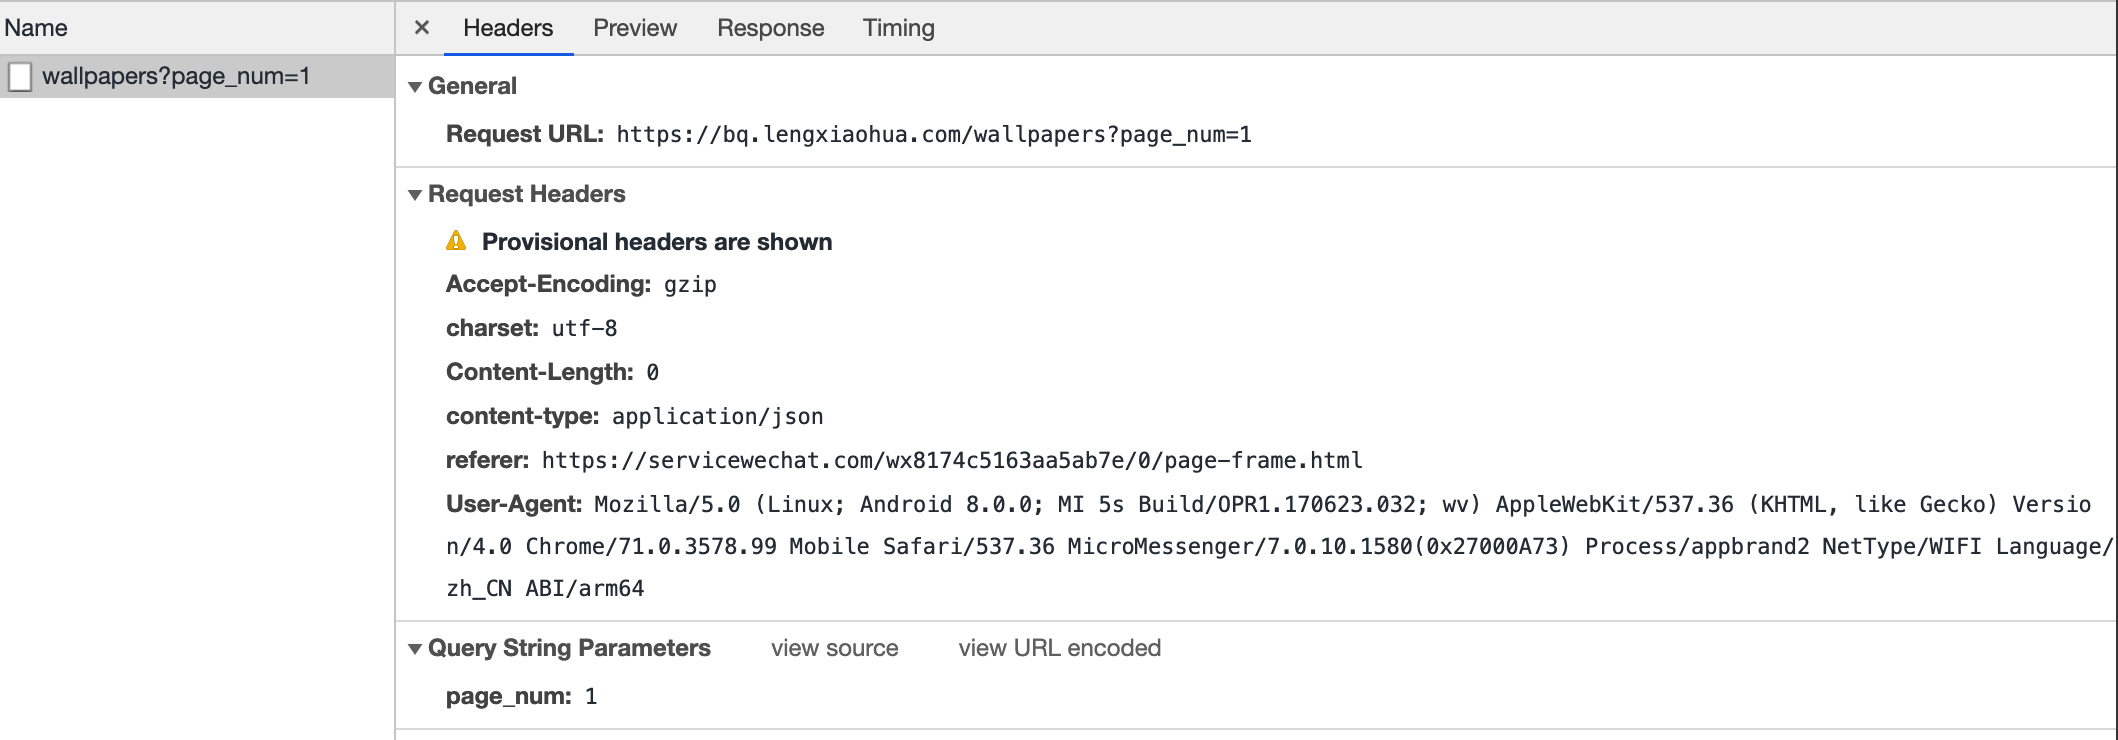Click the view source link
The image size is (2118, 740).
pyautogui.click(x=834, y=648)
